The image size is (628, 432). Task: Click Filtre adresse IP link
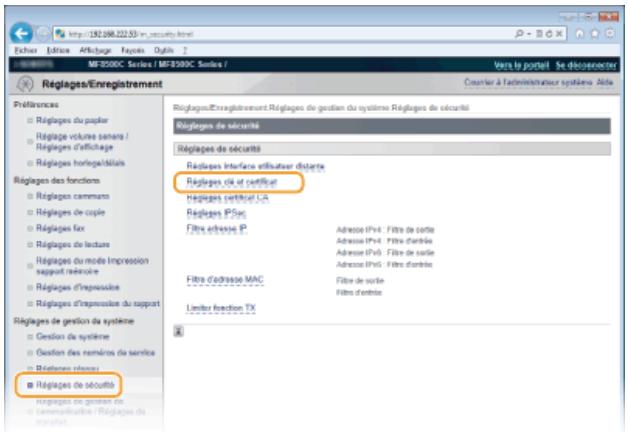coord(217,228)
